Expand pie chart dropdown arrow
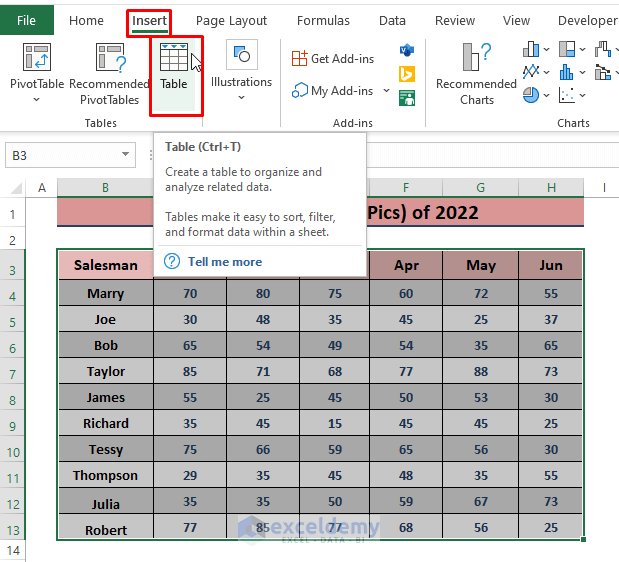The height and width of the screenshot is (562, 619). coord(546,95)
